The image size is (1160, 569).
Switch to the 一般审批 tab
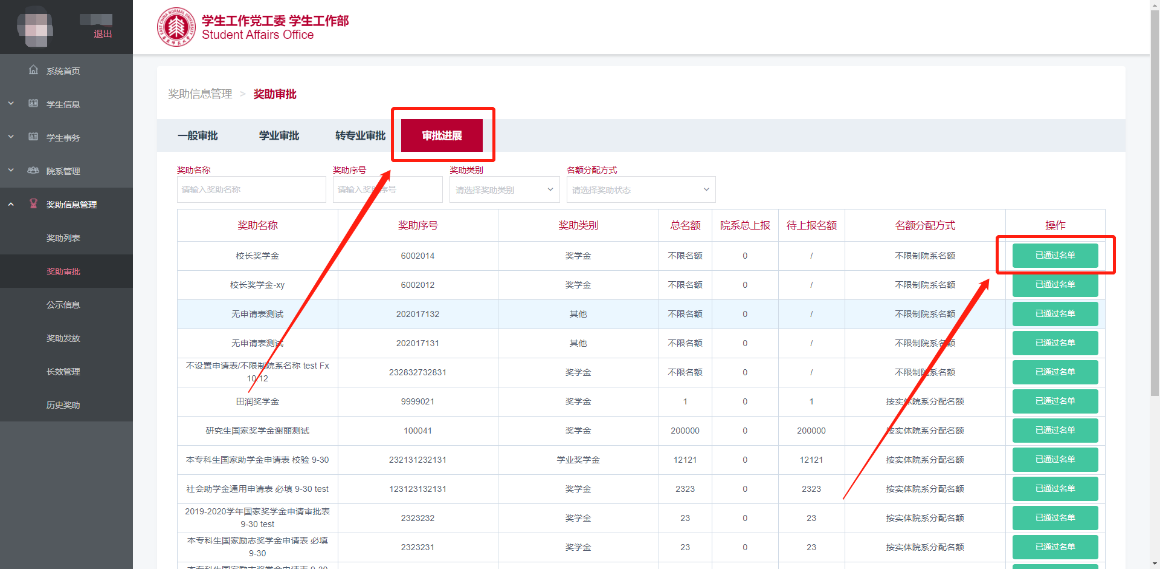point(197,136)
